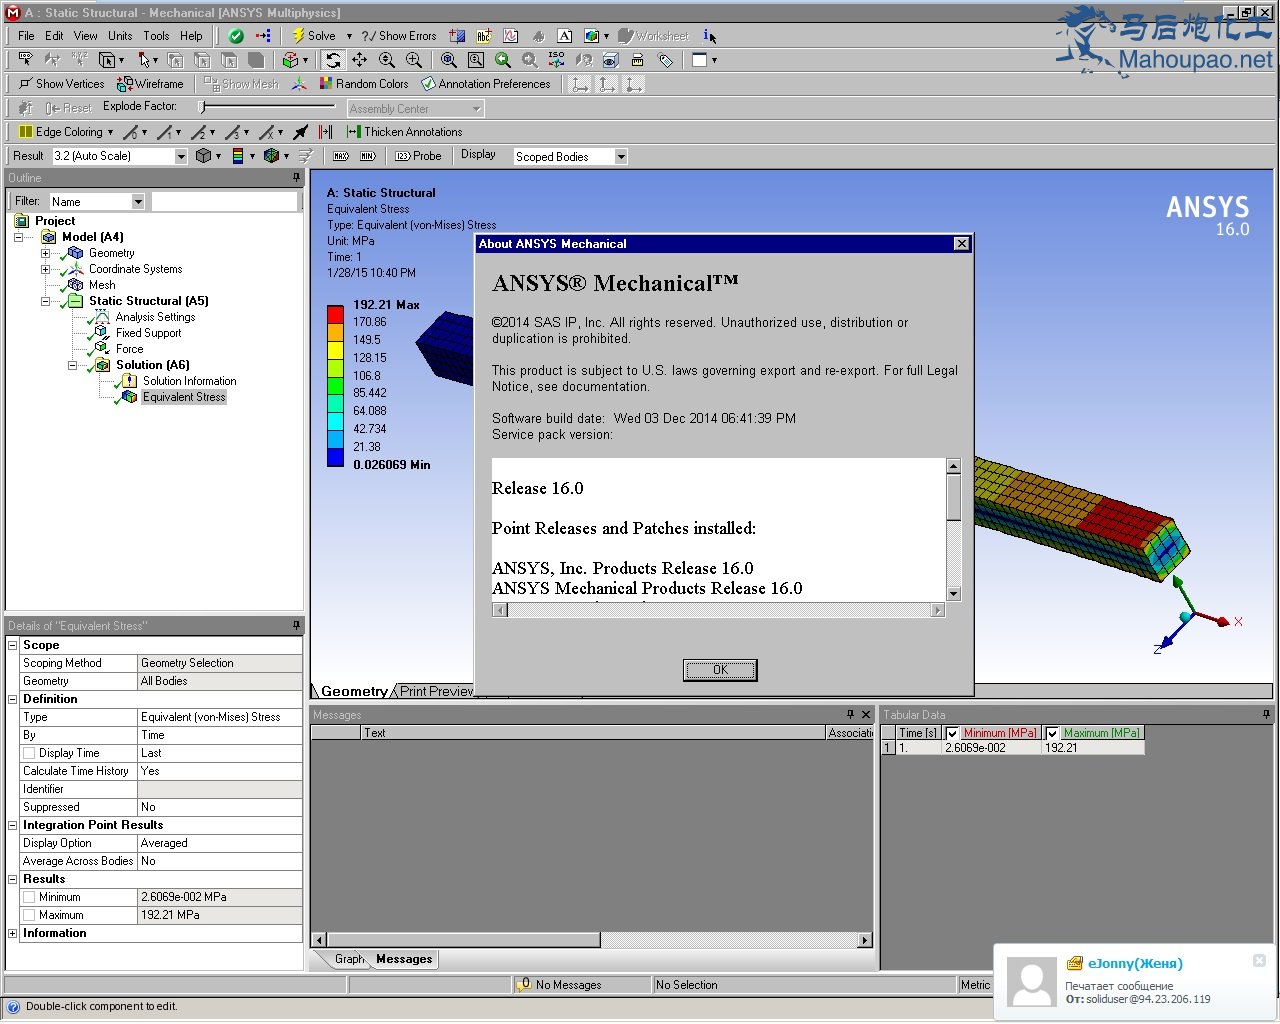Open the Tools menu

click(156, 36)
